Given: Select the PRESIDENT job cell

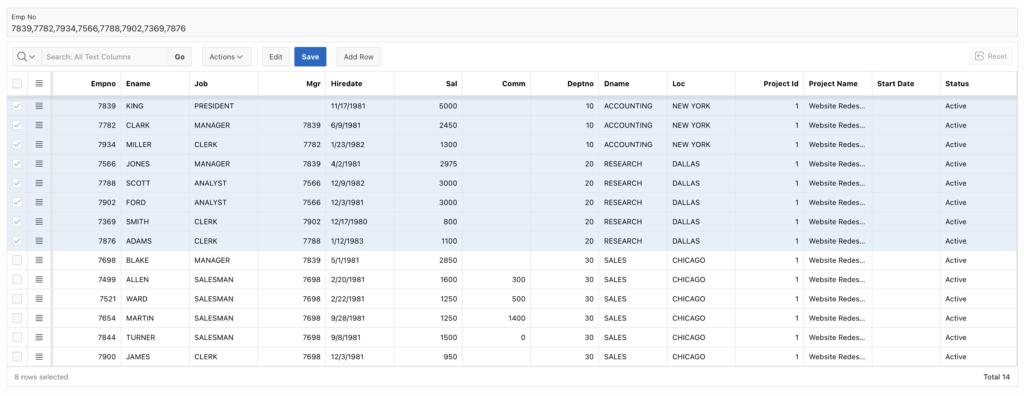Looking at the screenshot, I should pyautogui.click(x=223, y=106).
